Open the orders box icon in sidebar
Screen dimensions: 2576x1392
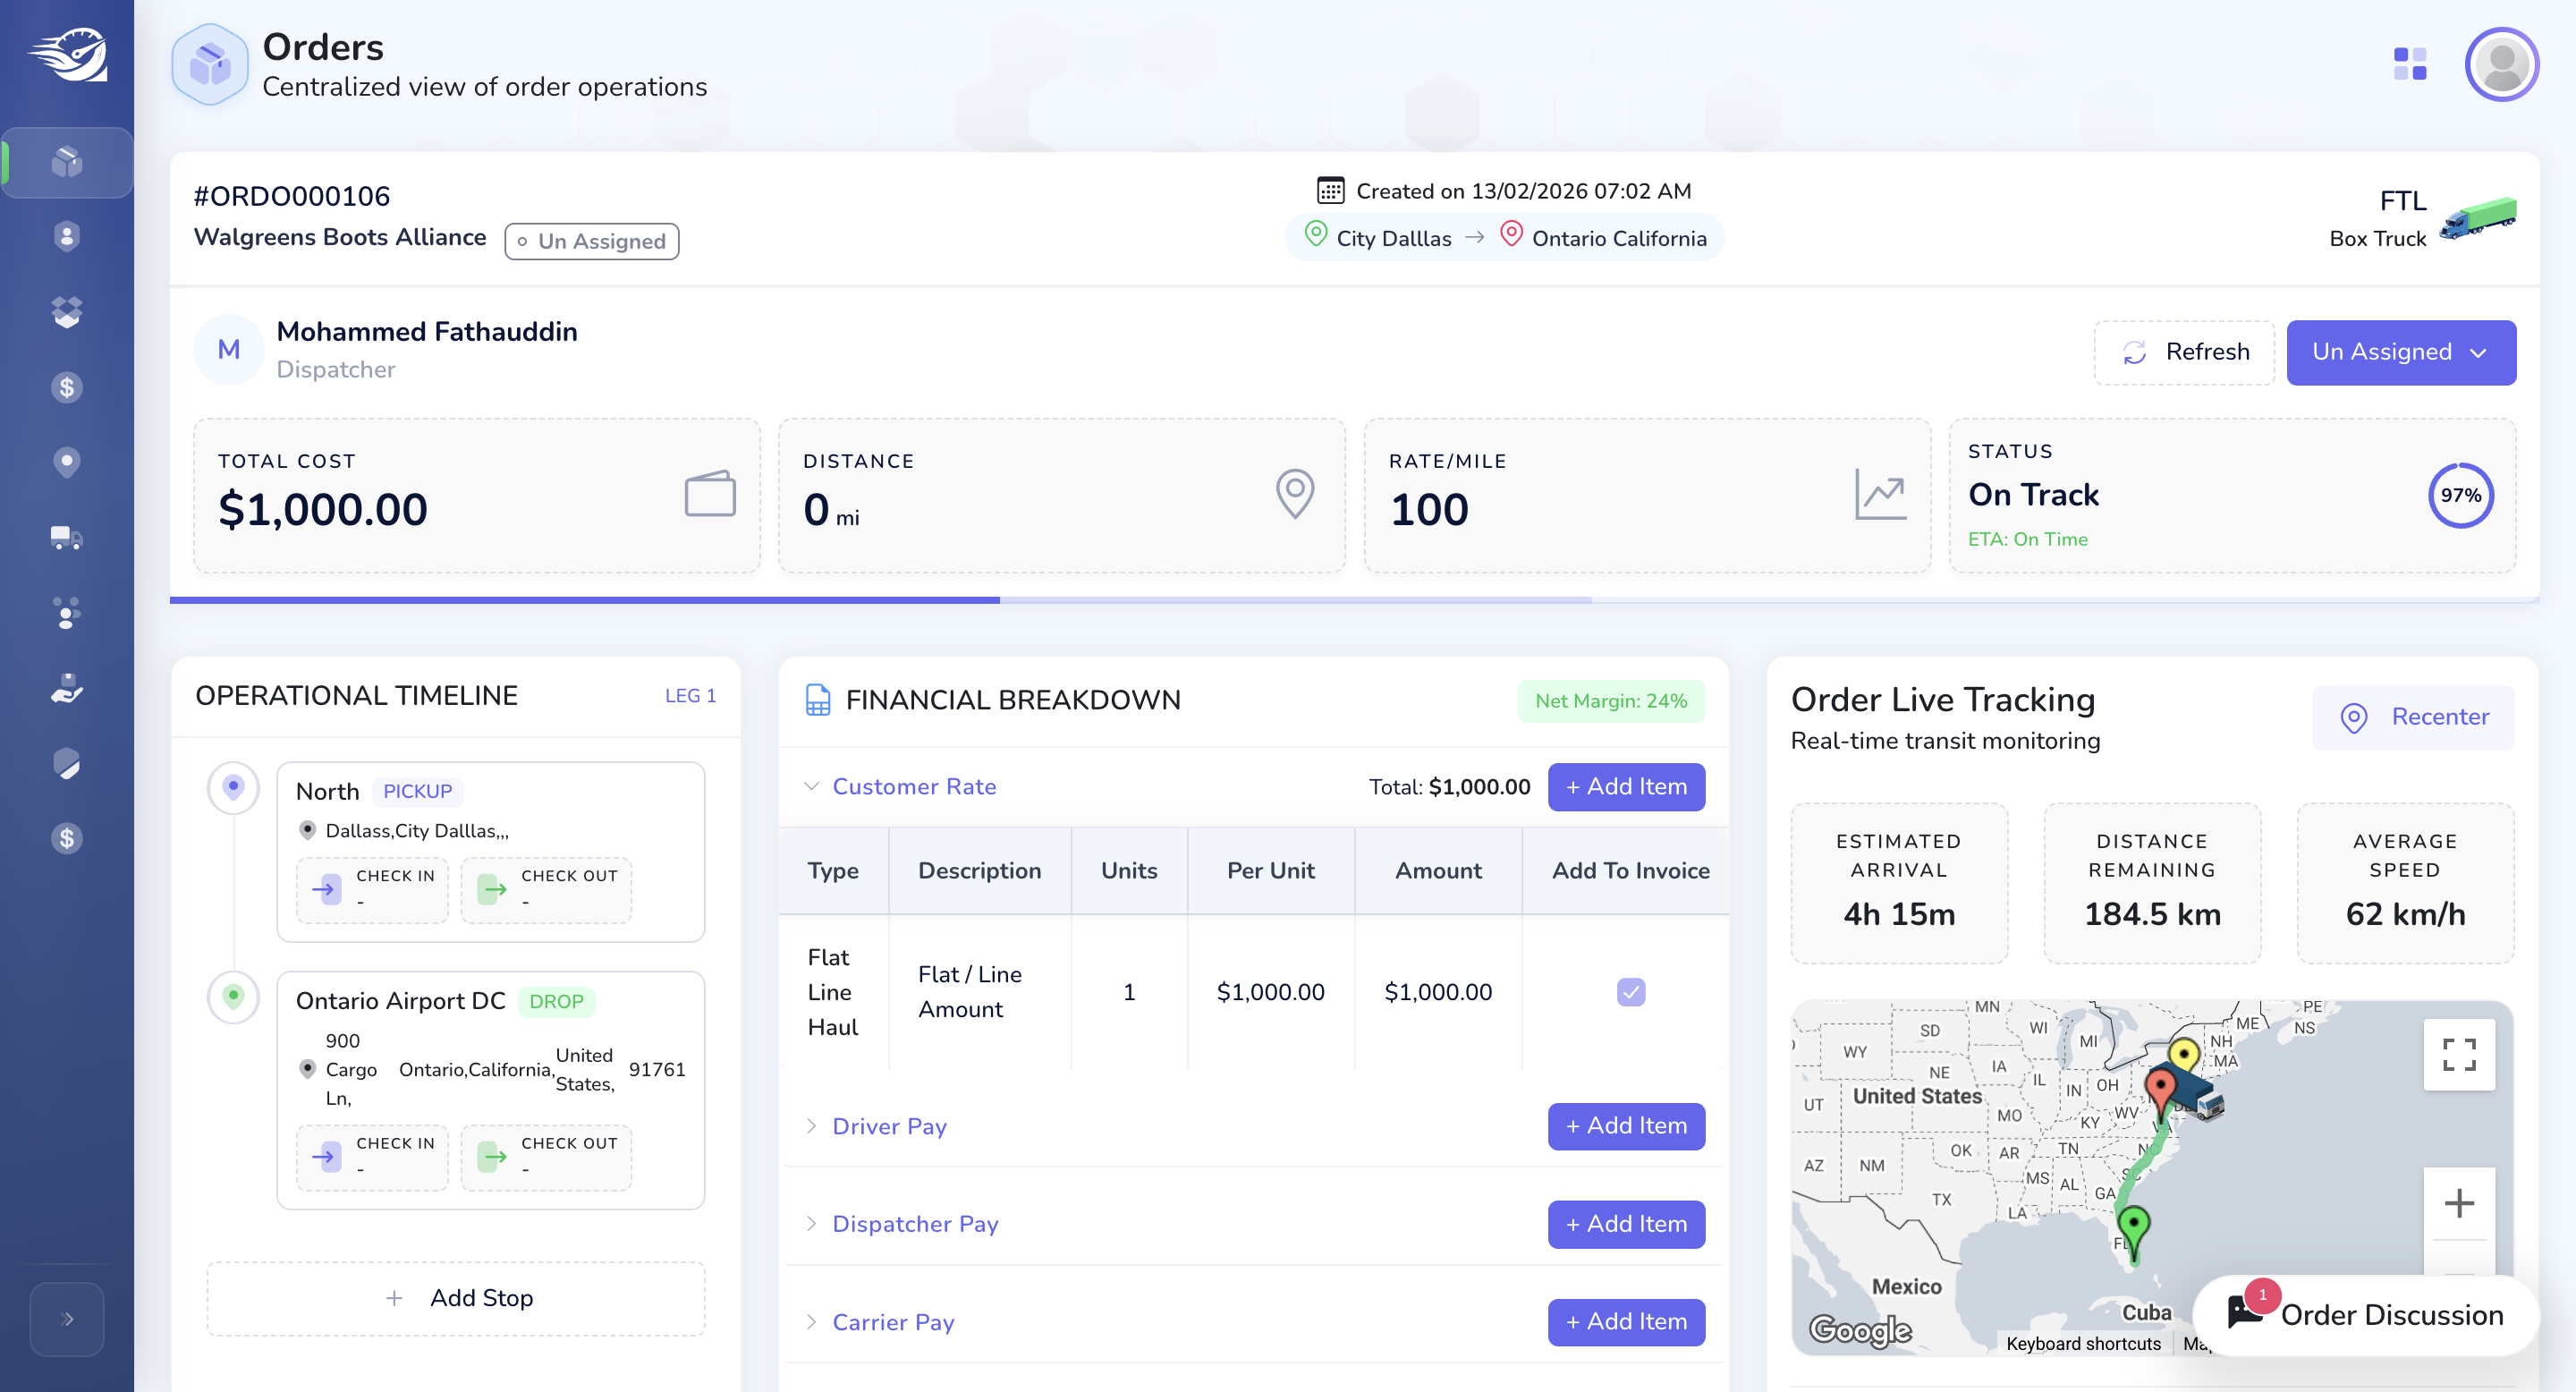click(x=66, y=162)
